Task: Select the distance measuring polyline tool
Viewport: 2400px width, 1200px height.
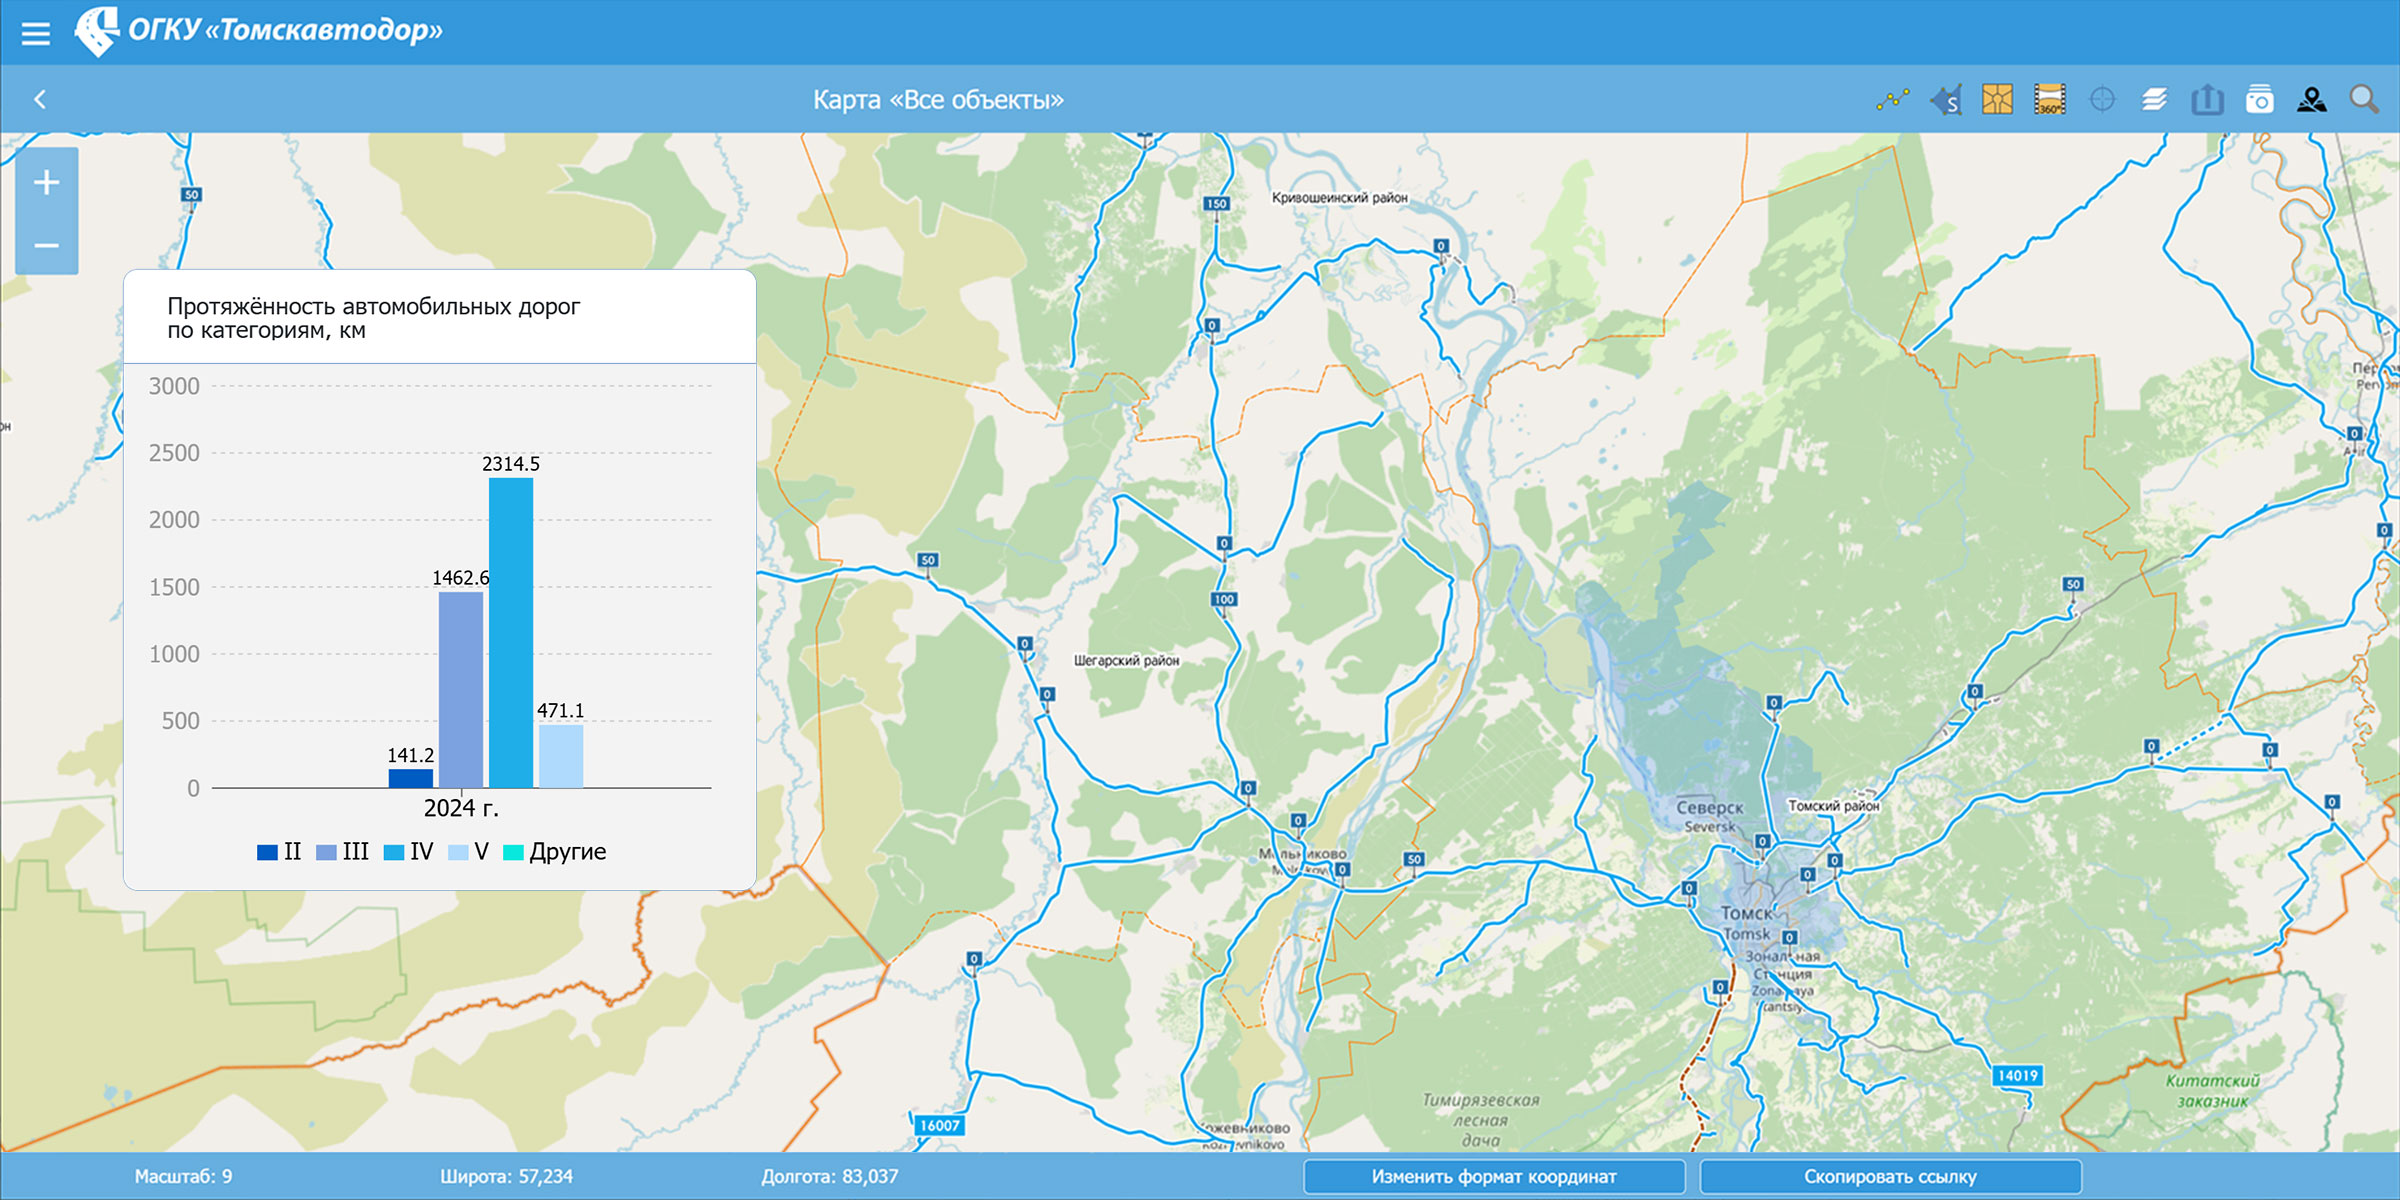Action: [1892, 99]
